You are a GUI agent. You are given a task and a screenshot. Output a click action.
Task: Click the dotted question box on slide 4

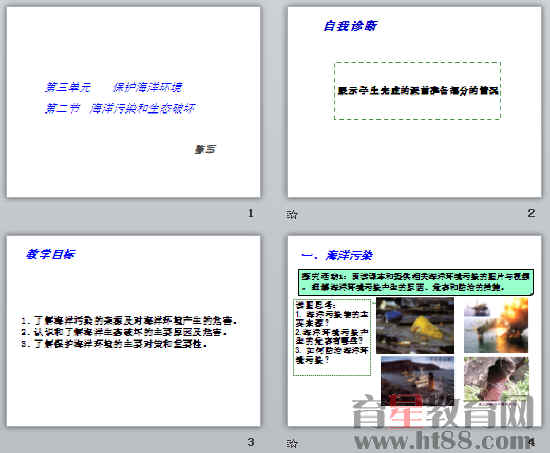pos(332,337)
